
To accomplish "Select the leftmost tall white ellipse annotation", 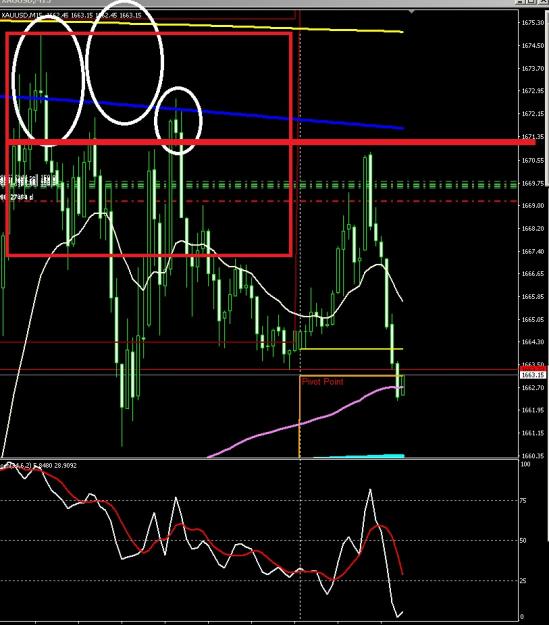I will (x=48, y=79).
